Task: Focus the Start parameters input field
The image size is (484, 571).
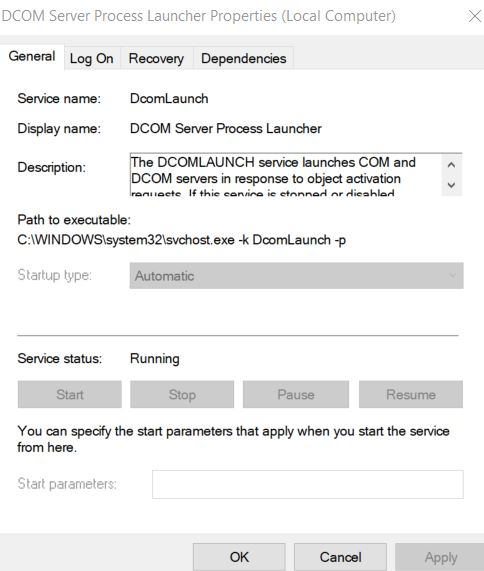Action: 308,484
